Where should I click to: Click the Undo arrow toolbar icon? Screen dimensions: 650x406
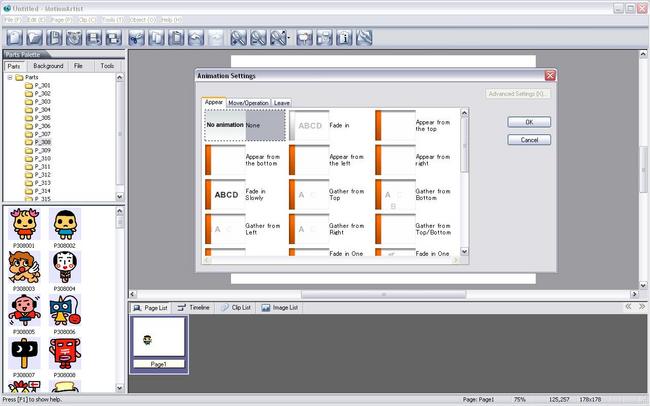[x=196, y=38]
